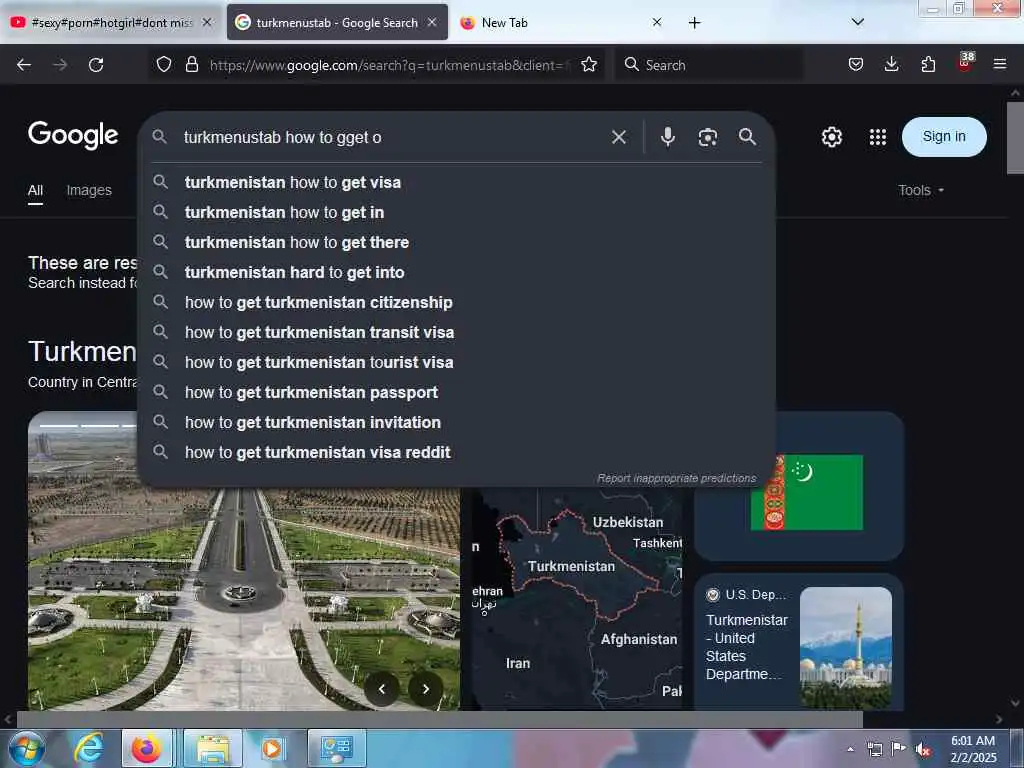Bookmark this page with the star icon
The image size is (1024, 768).
point(589,64)
